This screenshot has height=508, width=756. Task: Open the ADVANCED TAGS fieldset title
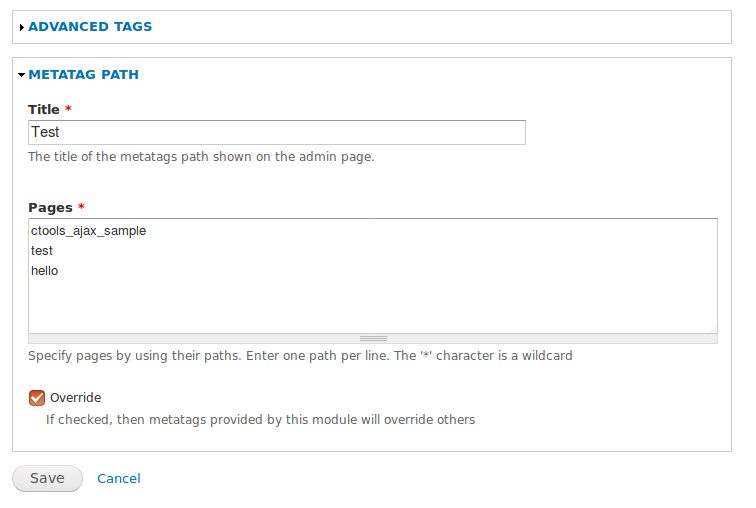pos(90,27)
